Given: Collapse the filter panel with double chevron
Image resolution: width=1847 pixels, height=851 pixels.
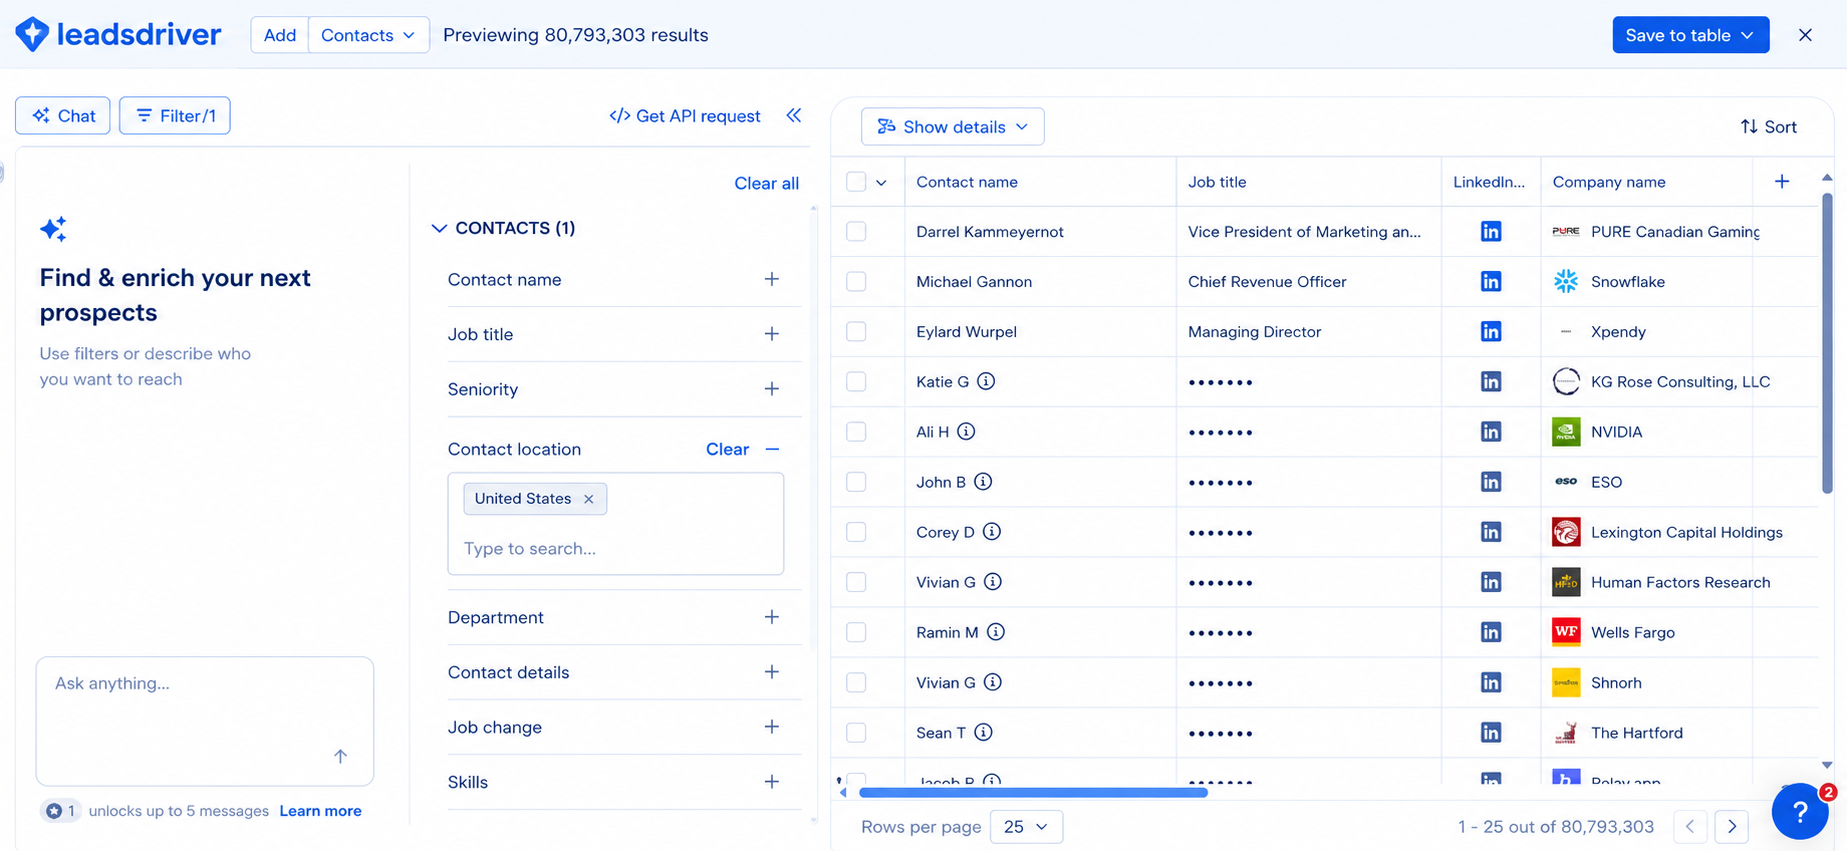Looking at the screenshot, I should [794, 115].
